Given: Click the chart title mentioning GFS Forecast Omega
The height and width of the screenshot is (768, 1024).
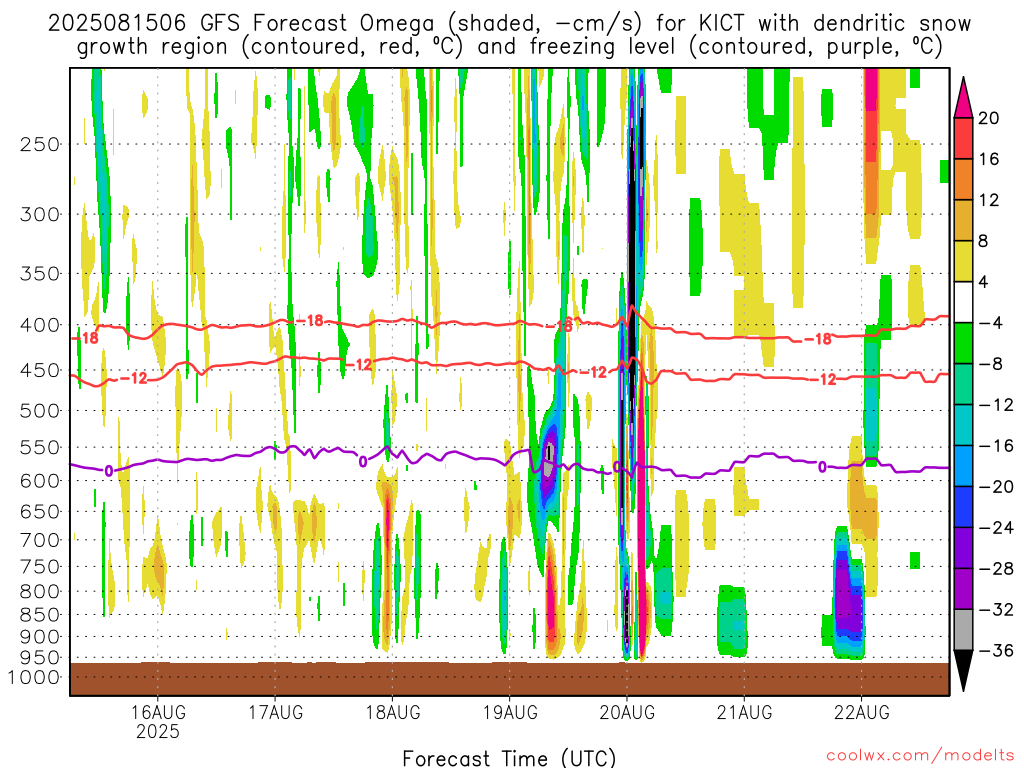Looking at the screenshot, I should coord(509,35).
